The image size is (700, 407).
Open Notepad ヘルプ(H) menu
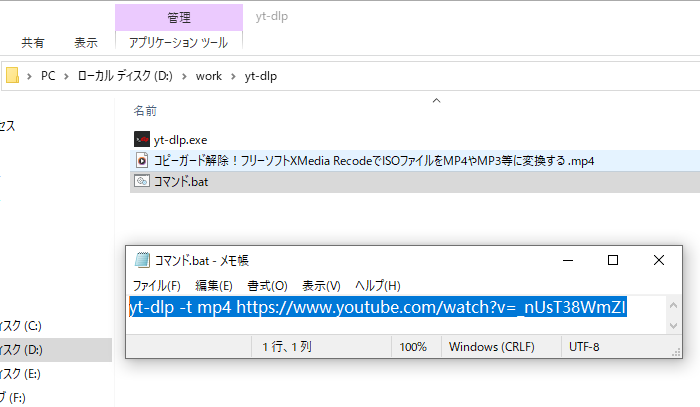click(x=378, y=286)
